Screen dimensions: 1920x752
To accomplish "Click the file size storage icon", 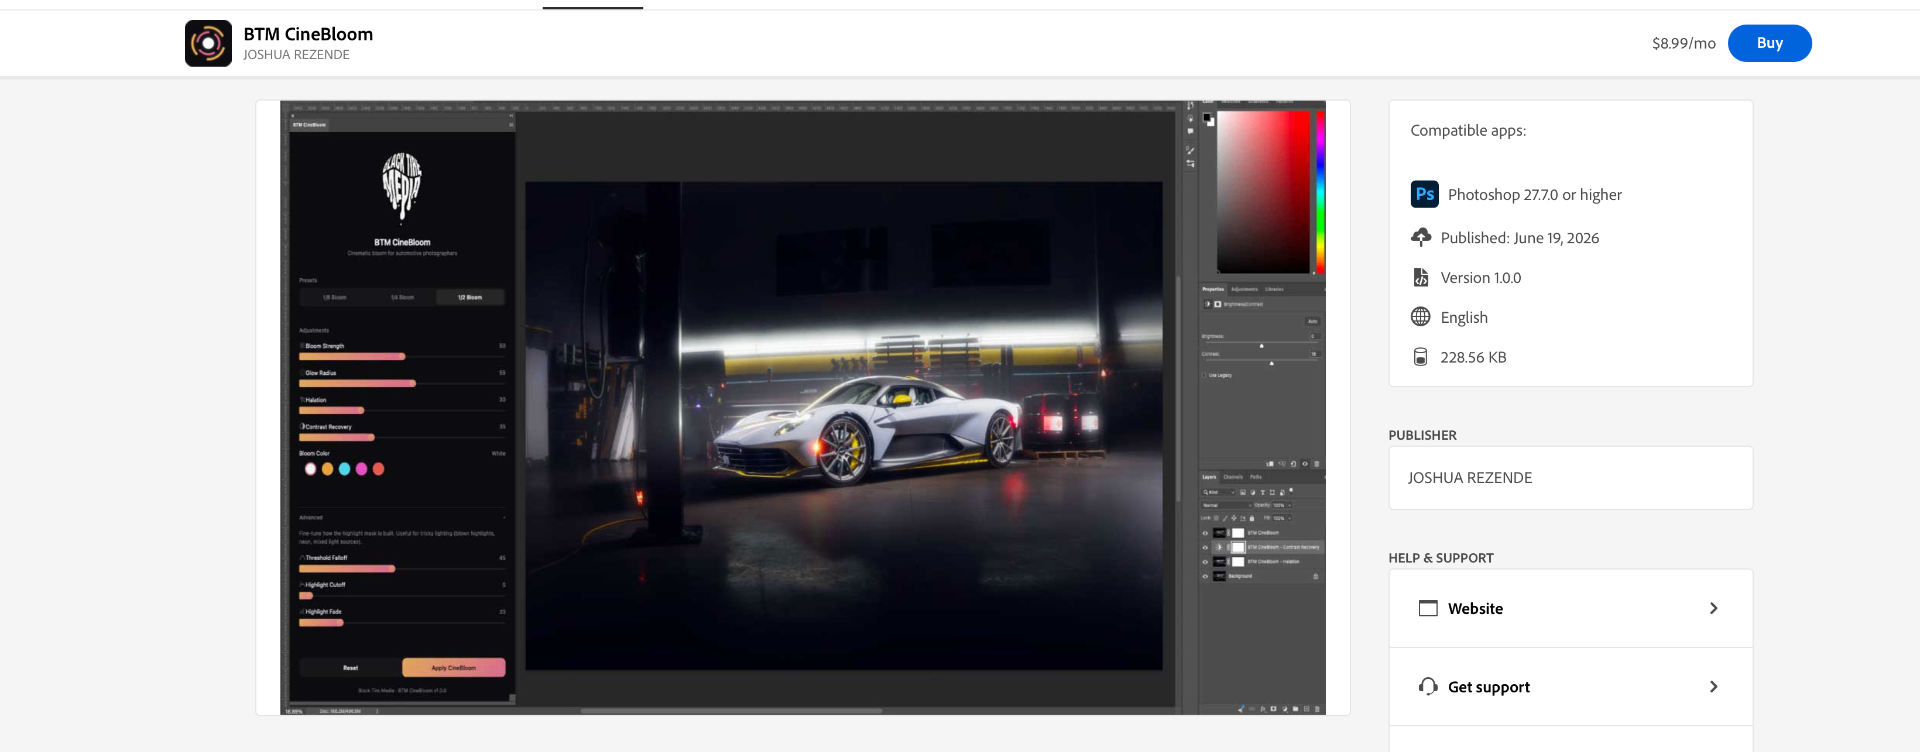I will coord(1420,357).
